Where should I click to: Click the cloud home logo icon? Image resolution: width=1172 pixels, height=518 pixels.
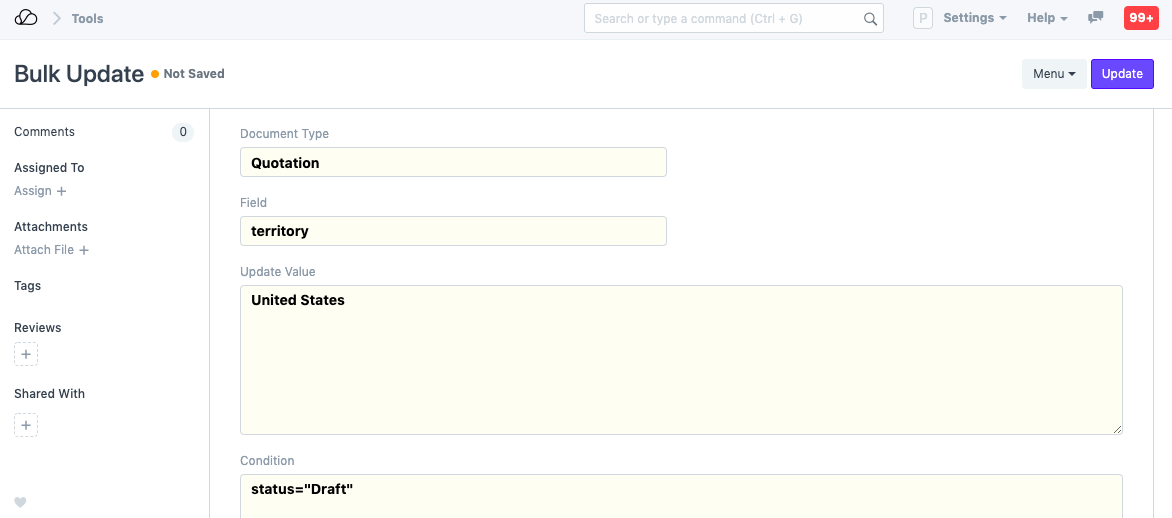point(26,18)
